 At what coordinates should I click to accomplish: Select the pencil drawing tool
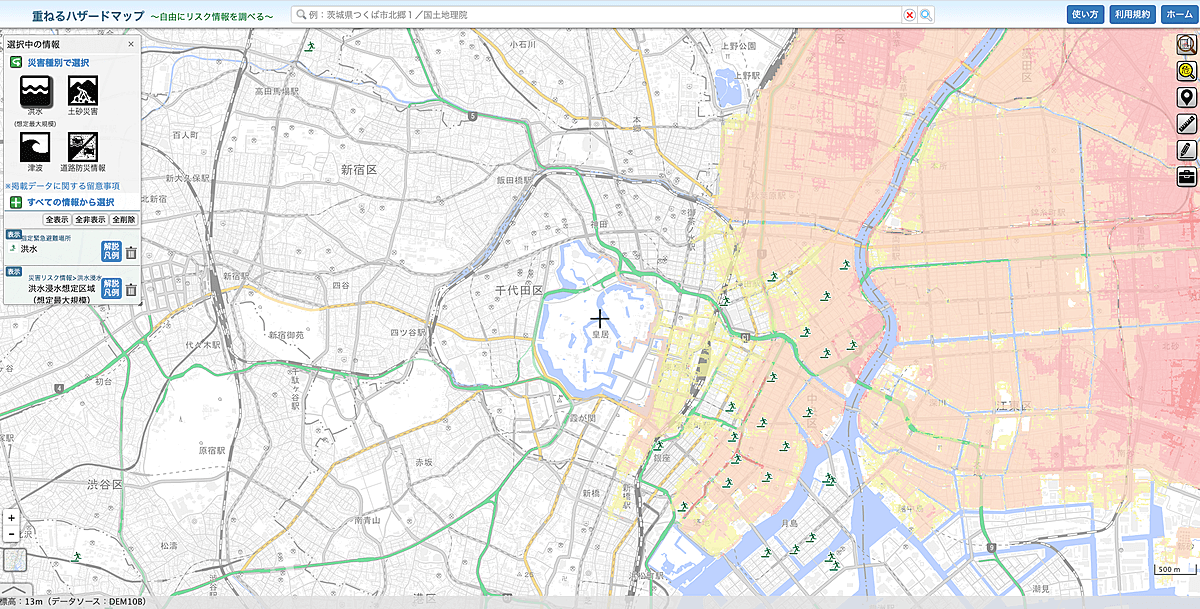pos(1186,150)
